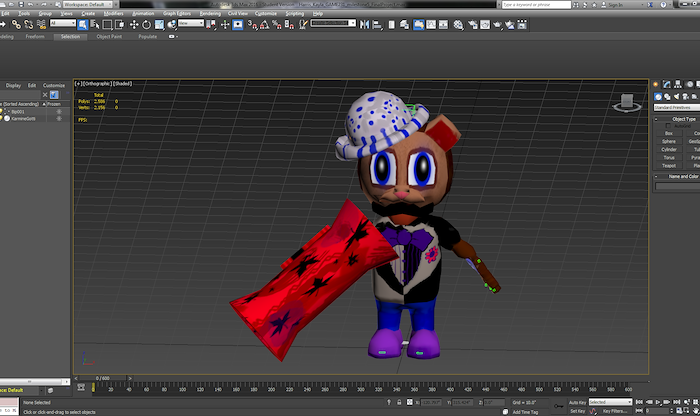Toggle Spinner Snap
This screenshot has width=700, height=416.
pyautogui.click(x=289, y=25)
